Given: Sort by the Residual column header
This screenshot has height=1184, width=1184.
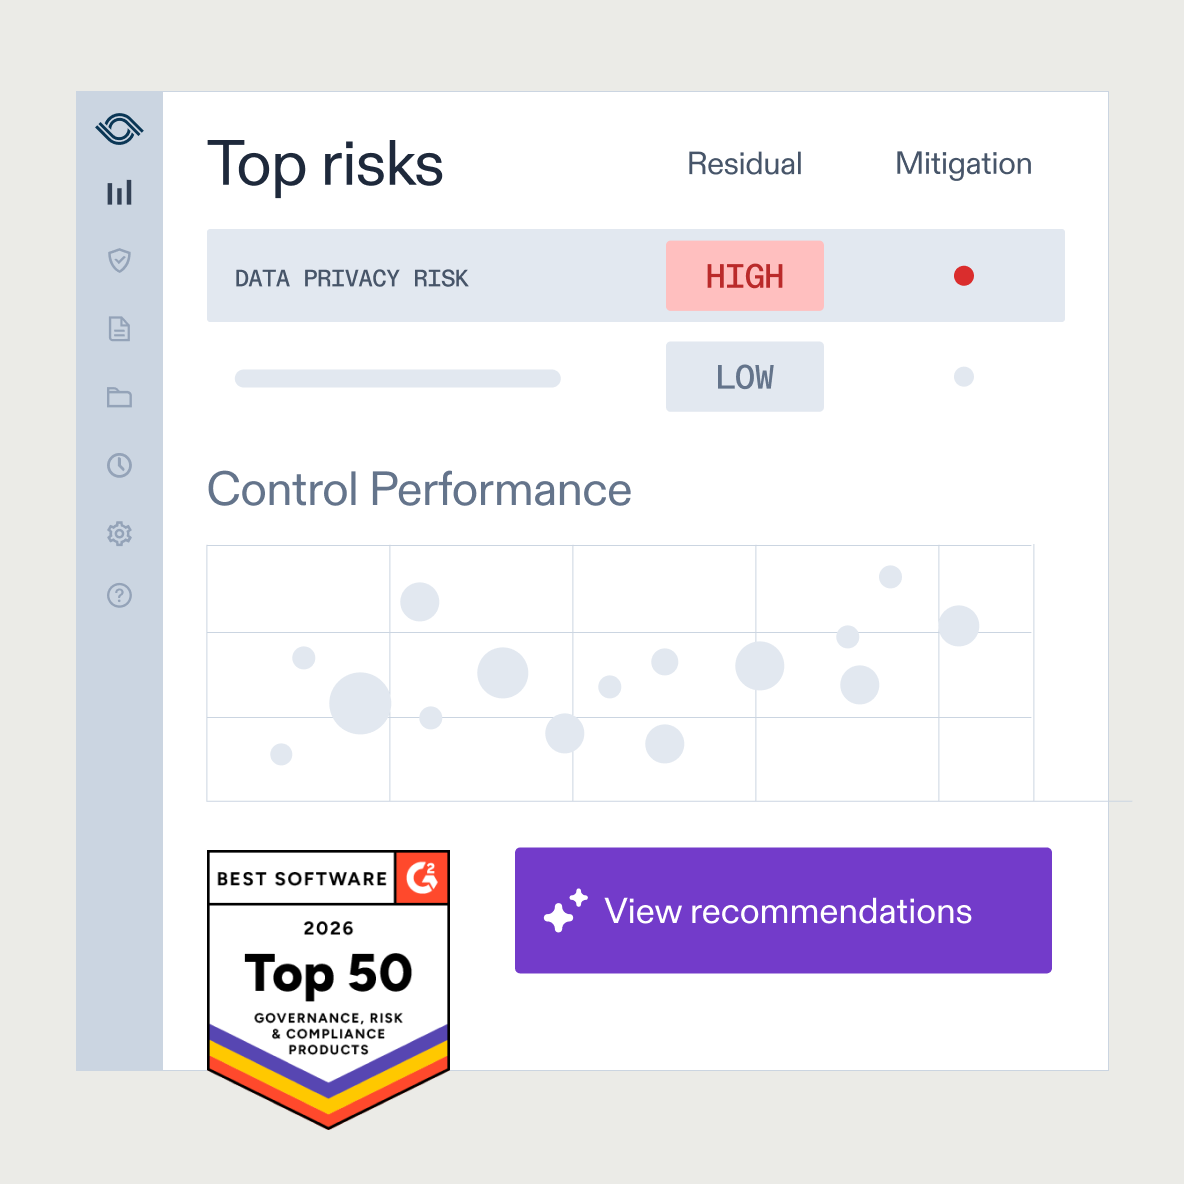Looking at the screenshot, I should tap(744, 163).
